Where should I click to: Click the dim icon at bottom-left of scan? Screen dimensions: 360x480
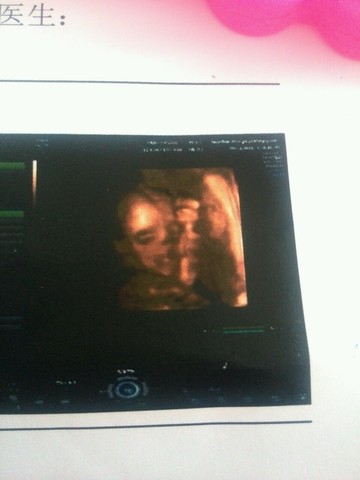[13, 399]
